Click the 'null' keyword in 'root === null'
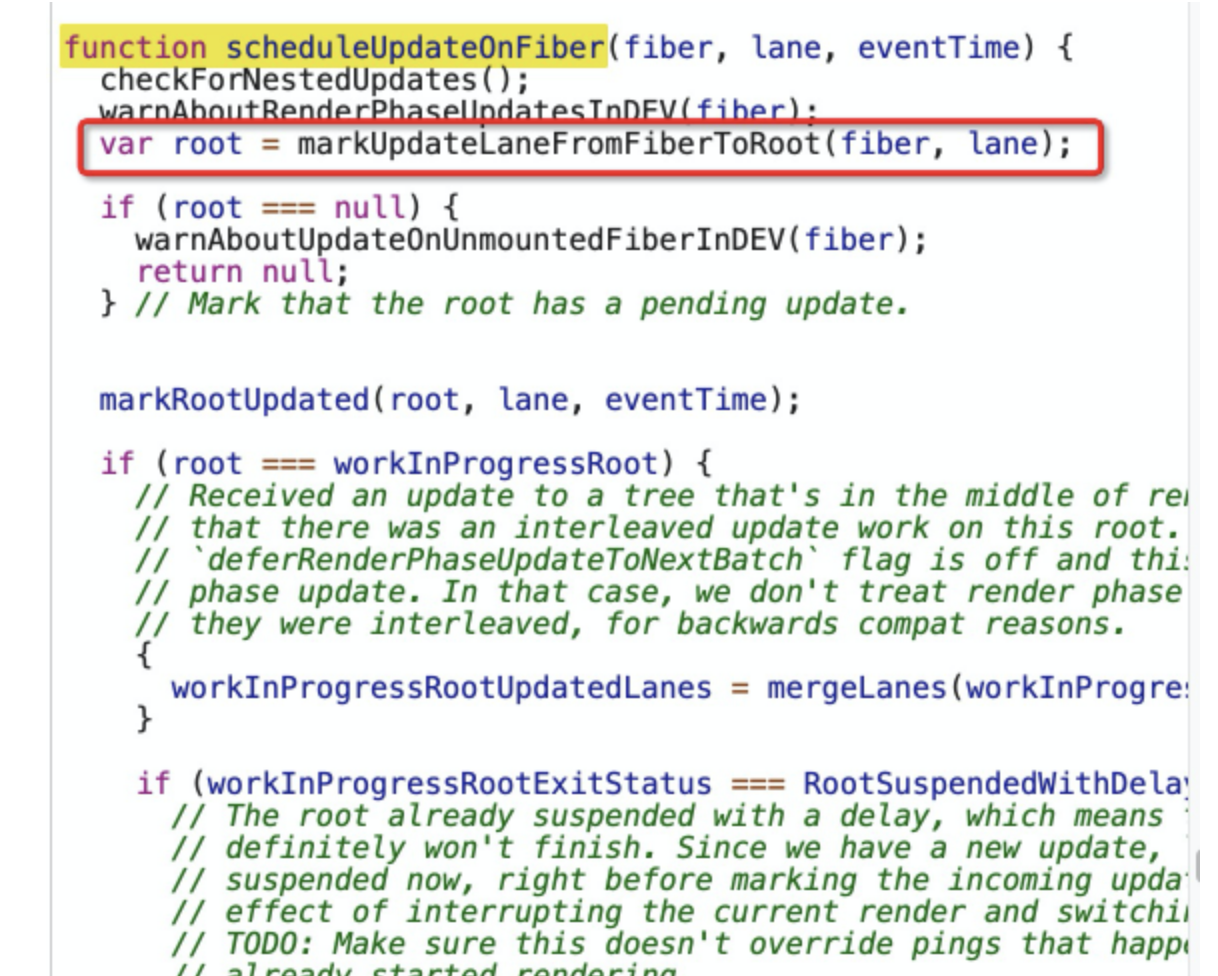Image resolution: width=1218 pixels, height=976 pixels. pyautogui.click(x=368, y=208)
